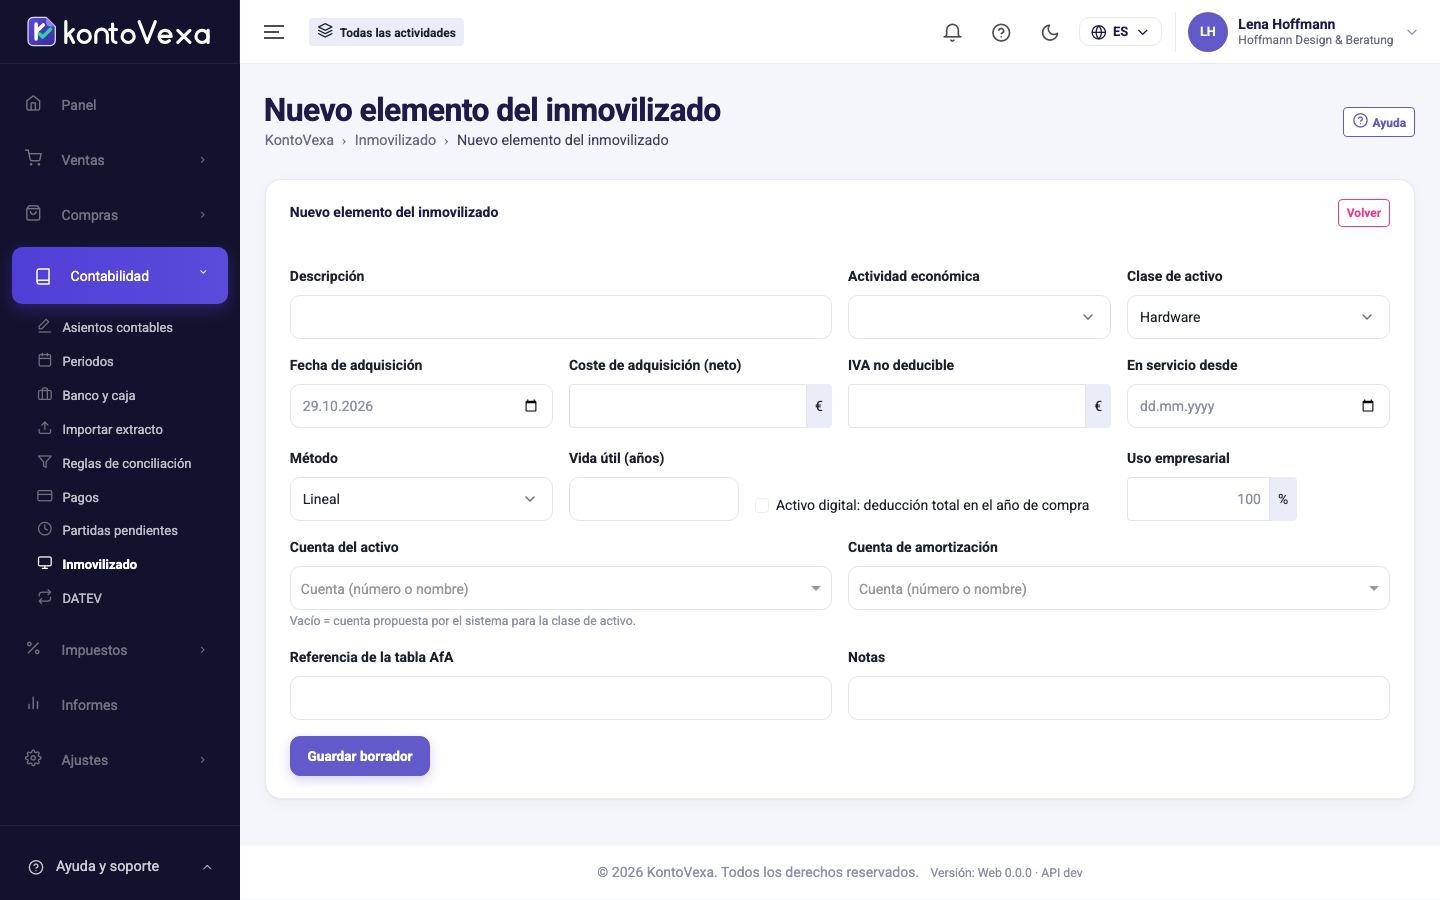
Task: Open the Método dropdown
Action: (421, 499)
